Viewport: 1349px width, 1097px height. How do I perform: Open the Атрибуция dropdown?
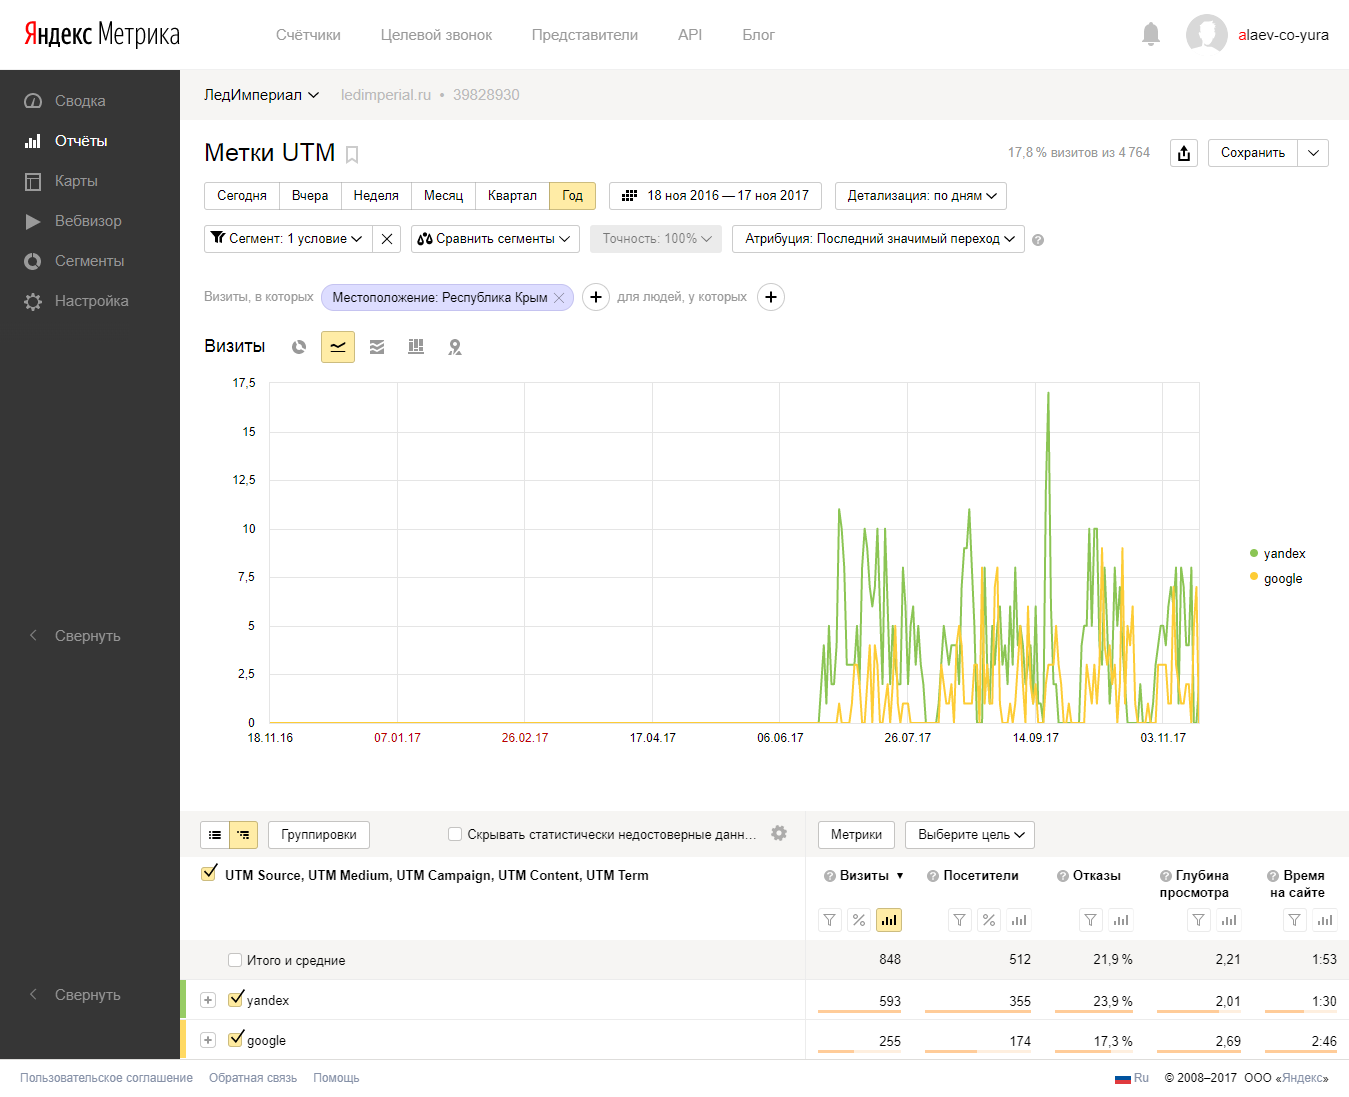878,239
